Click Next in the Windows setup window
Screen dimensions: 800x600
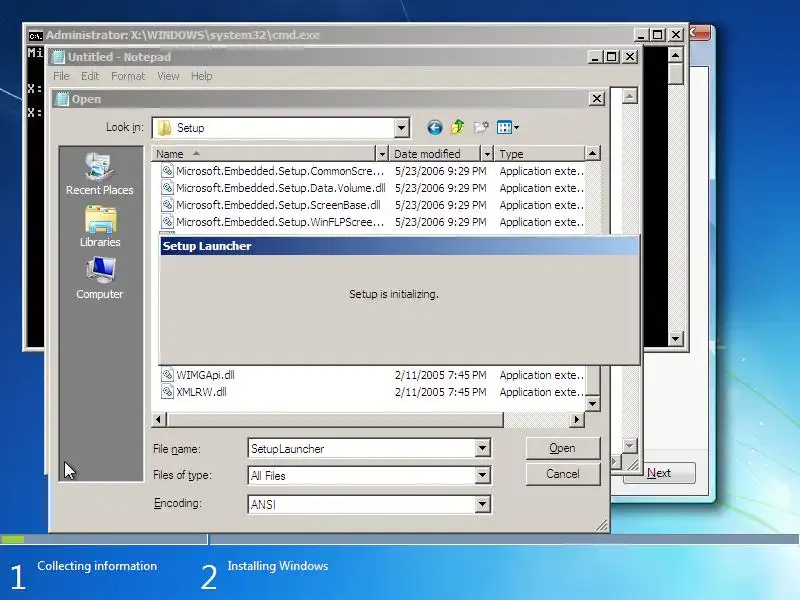coord(659,473)
